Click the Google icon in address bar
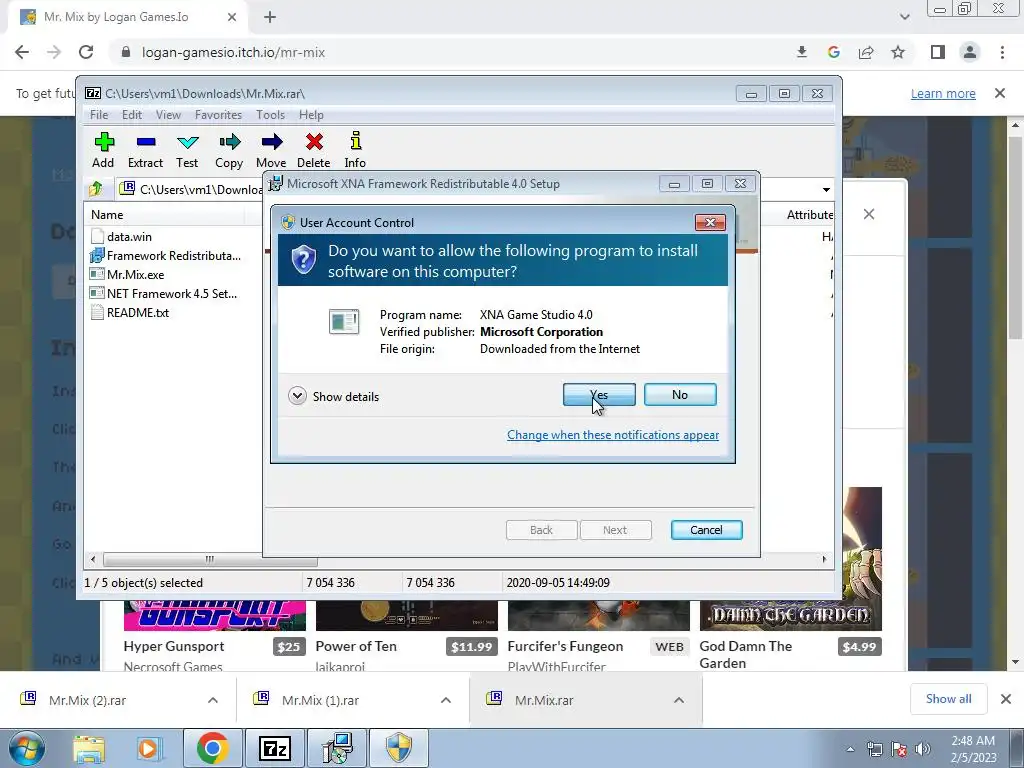This screenshot has width=1024, height=768. [x=833, y=52]
